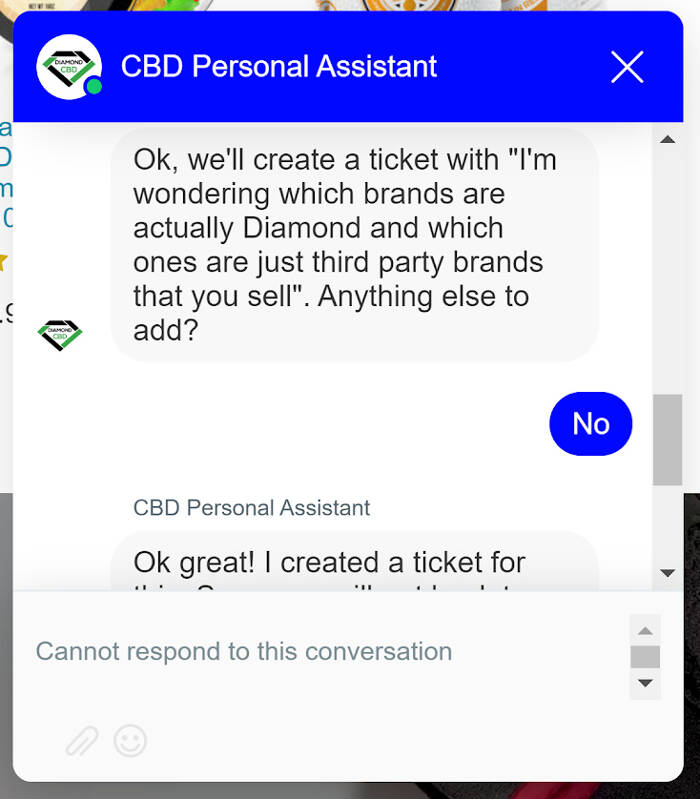The width and height of the screenshot is (700, 799).
Task: Click the "Ok great! I created a ticket" message
Action: [x=354, y=565]
